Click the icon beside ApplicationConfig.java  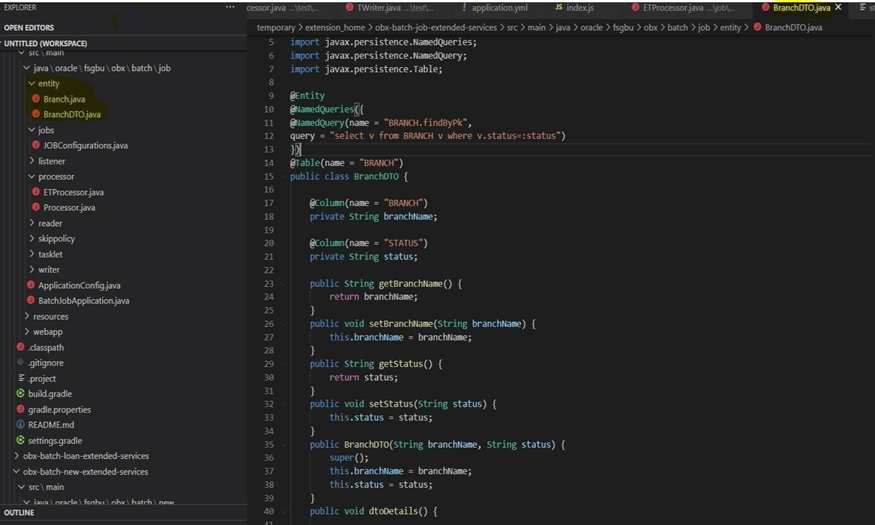(31, 285)
